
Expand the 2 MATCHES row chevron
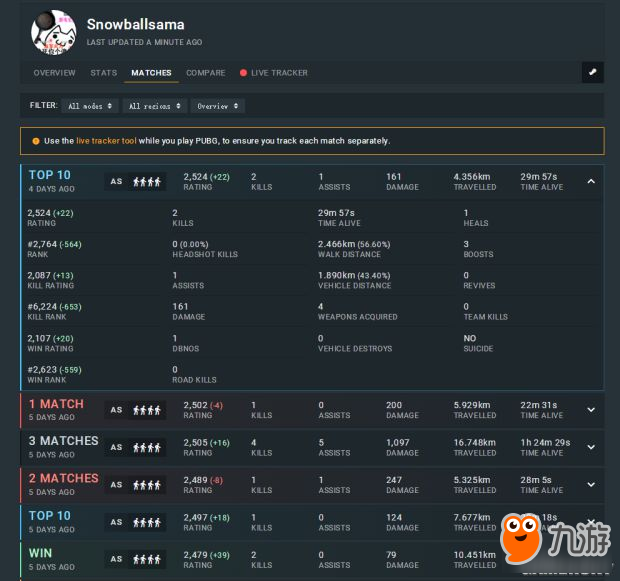(x=591, y=485)
